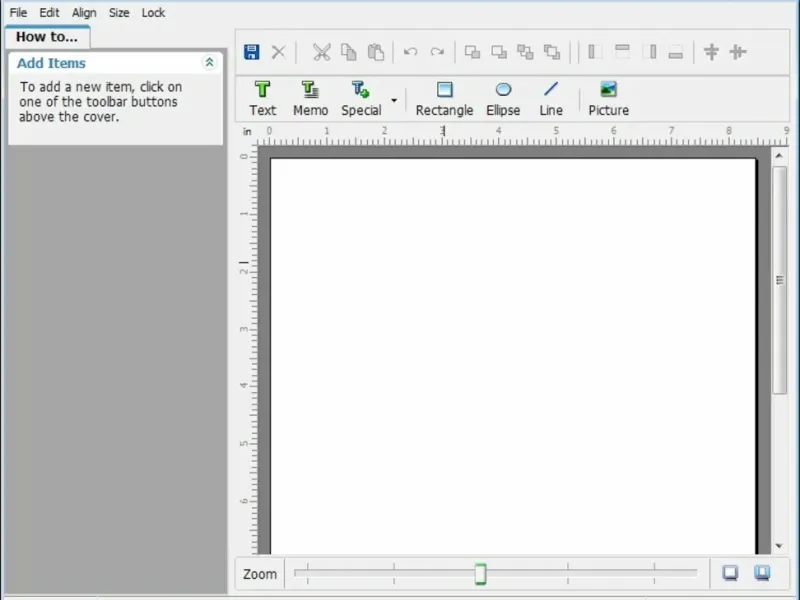Click the scrollbar up arrow

tap(779, 156)
